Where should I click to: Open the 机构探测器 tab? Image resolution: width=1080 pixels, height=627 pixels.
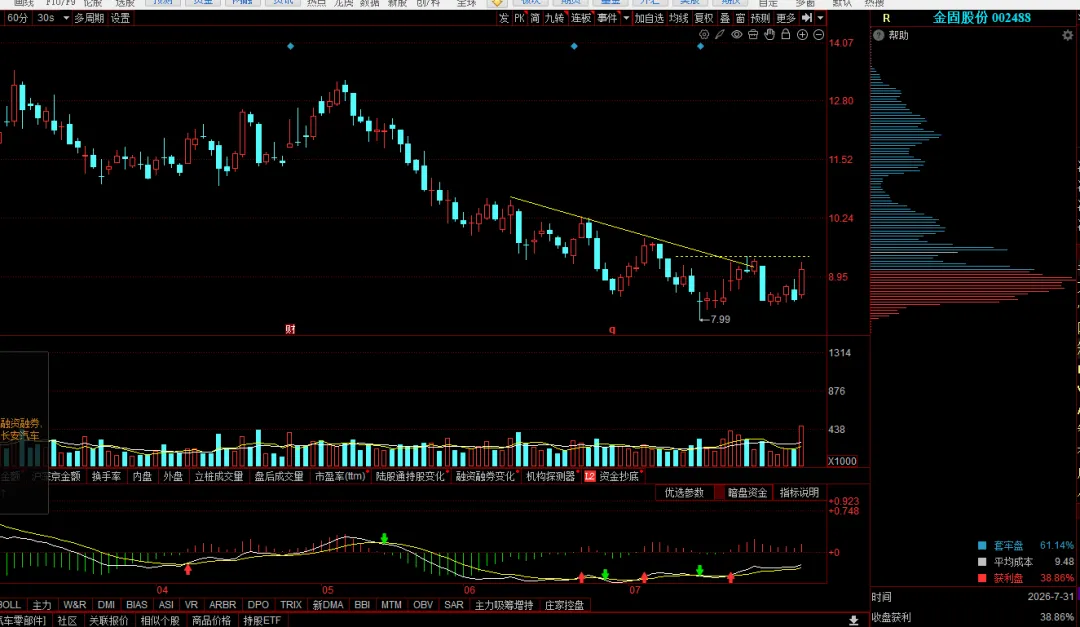pos(550,476)
